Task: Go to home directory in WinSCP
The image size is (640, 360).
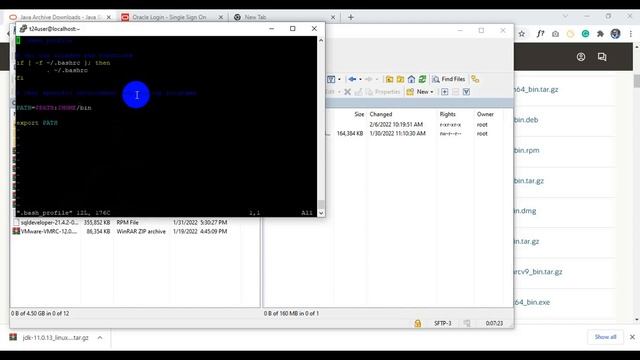Action: tap(411, 79)
